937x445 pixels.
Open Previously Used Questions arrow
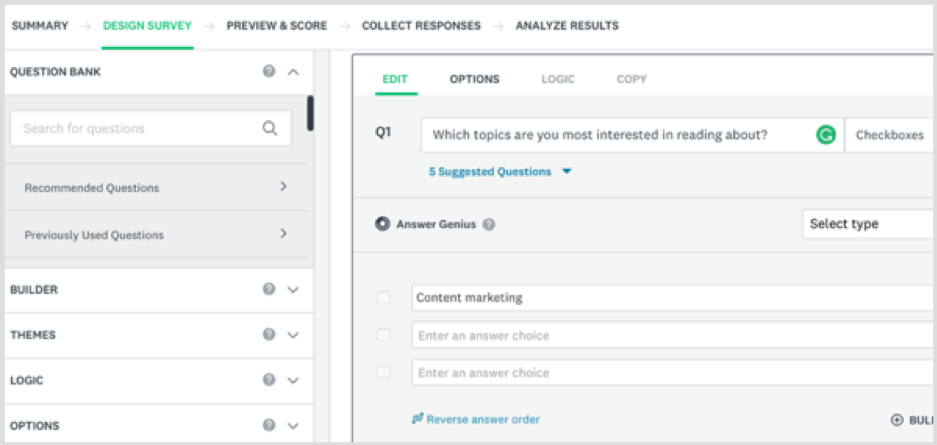[x=284, y=233]
